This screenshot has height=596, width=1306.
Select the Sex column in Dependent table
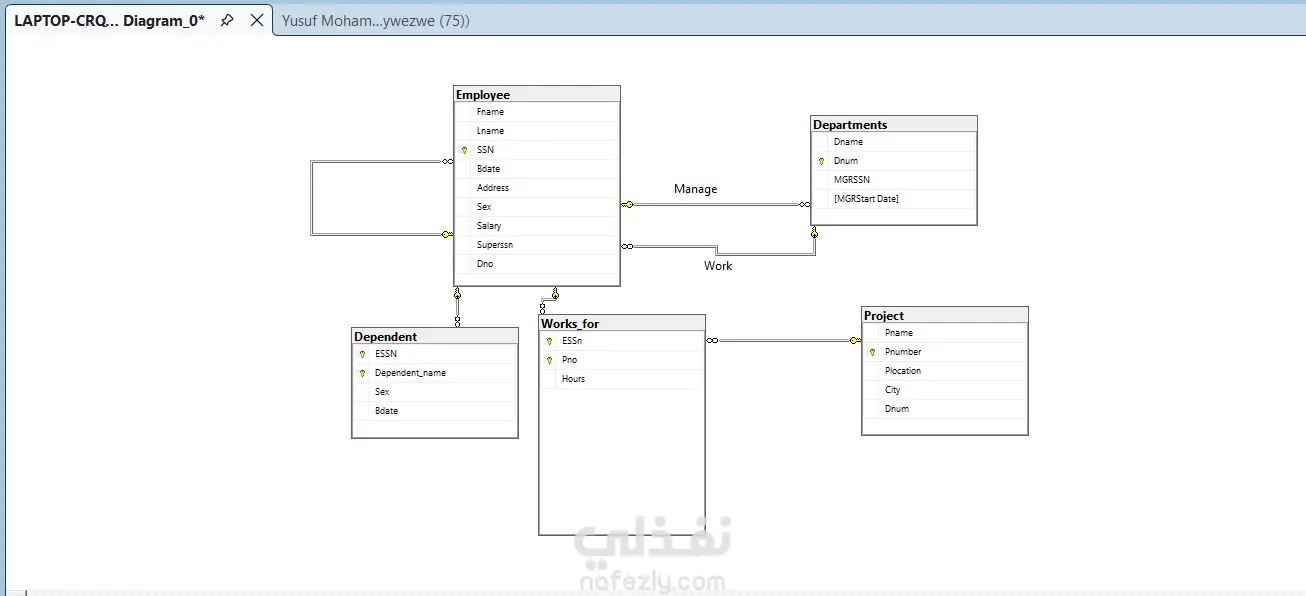click(x=435, y=392)
